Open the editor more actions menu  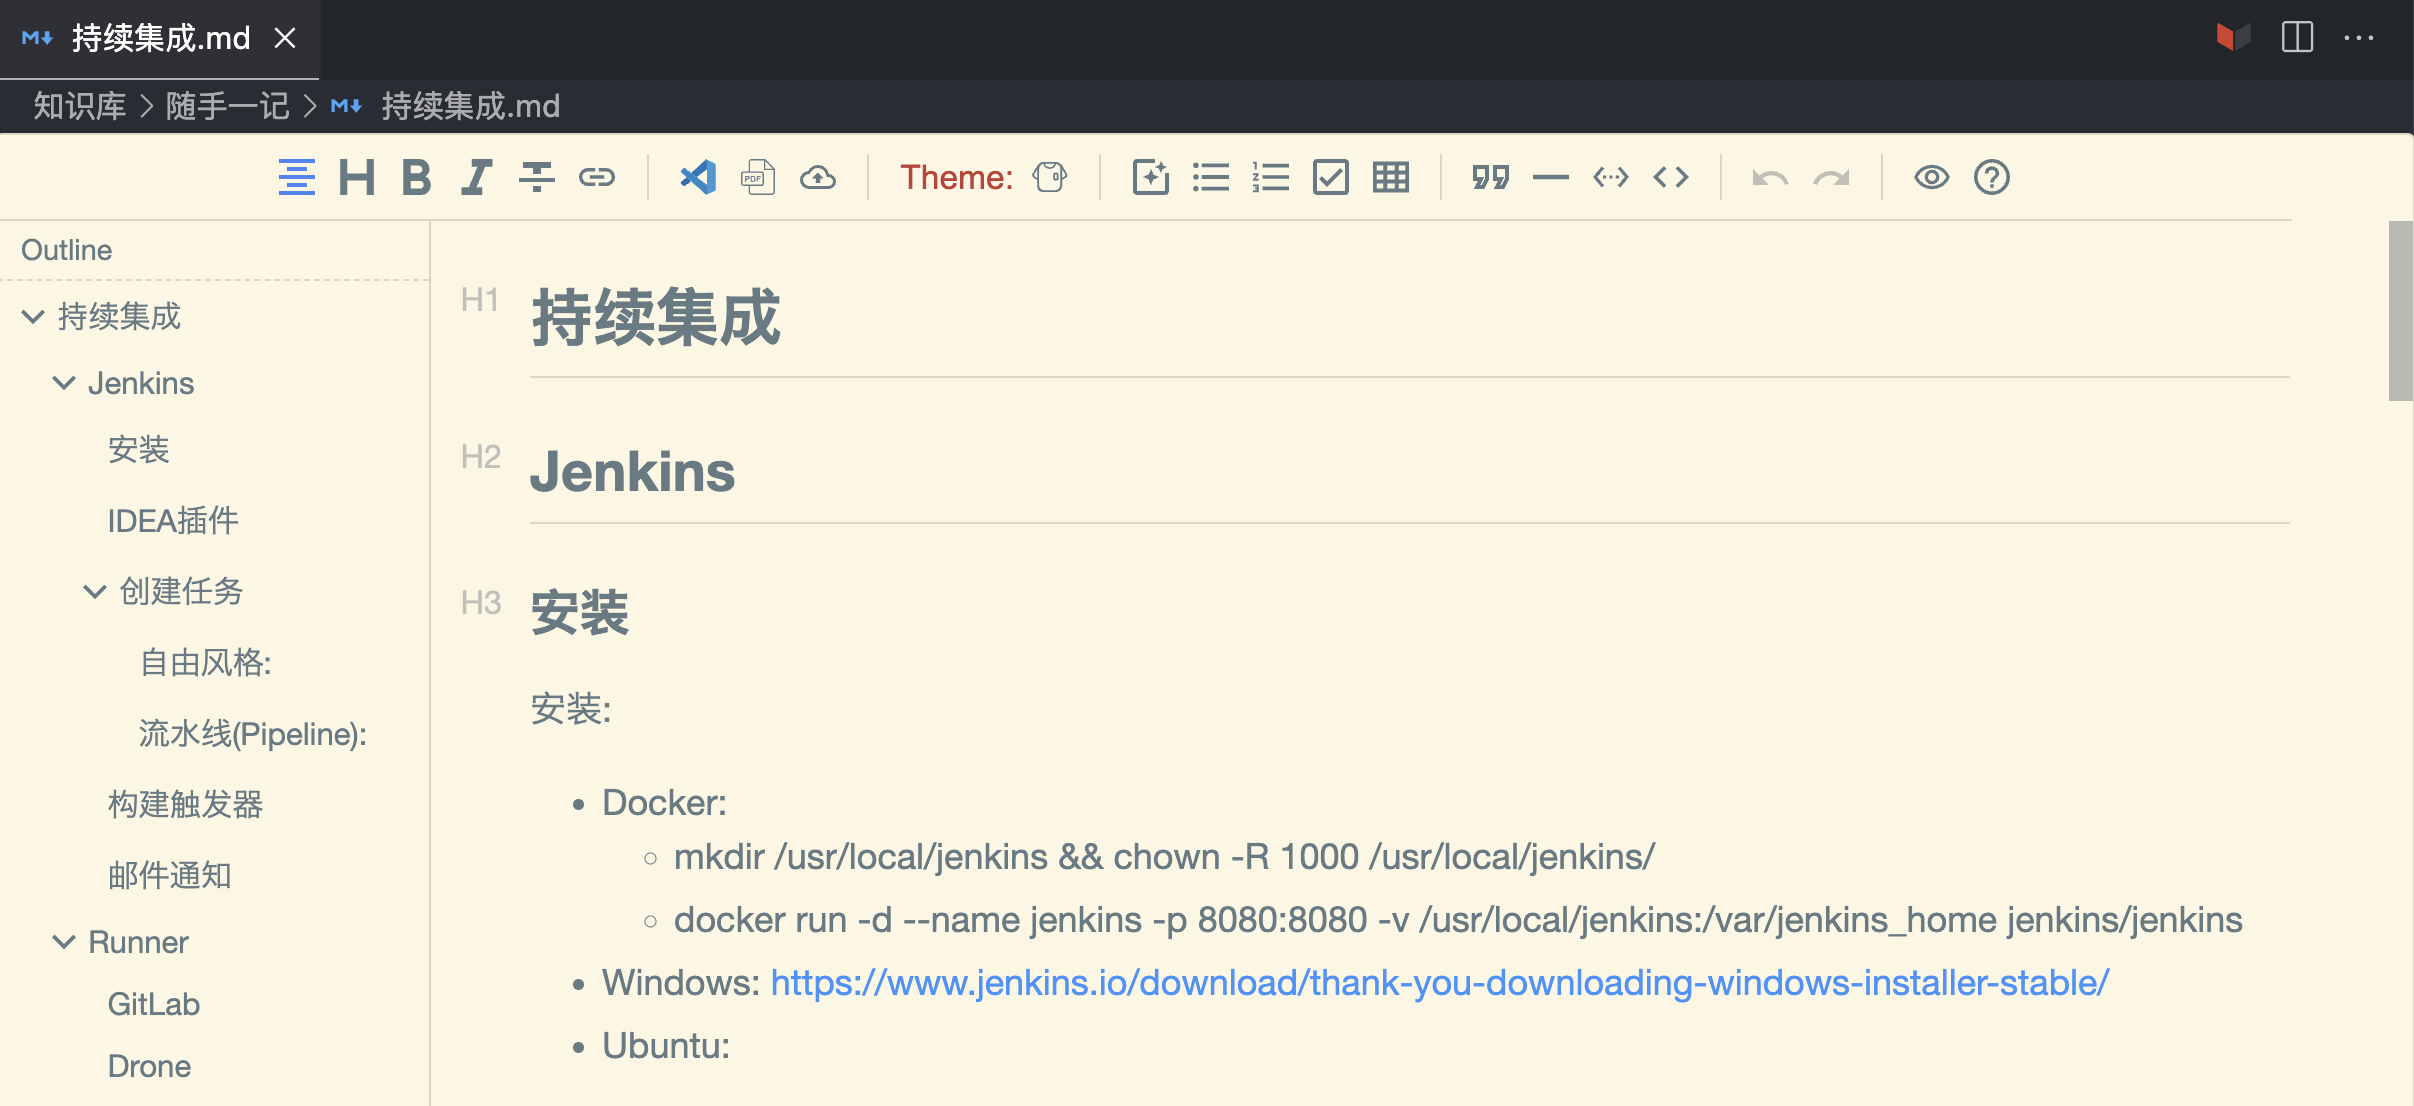pos(2358,39)
